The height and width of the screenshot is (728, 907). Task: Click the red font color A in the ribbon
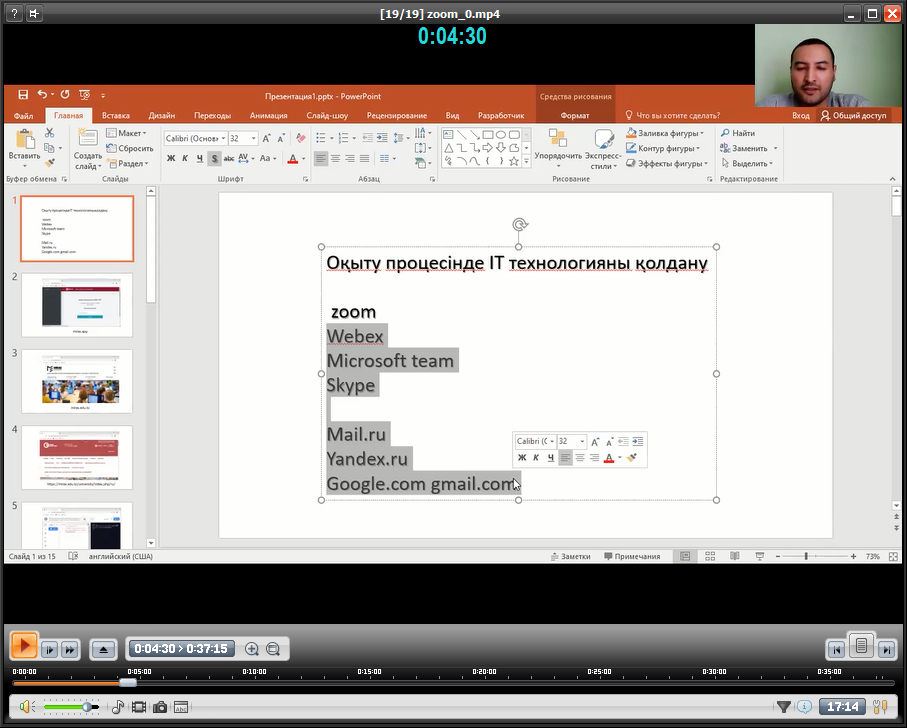pyautogui.click(x=293, y=158)
